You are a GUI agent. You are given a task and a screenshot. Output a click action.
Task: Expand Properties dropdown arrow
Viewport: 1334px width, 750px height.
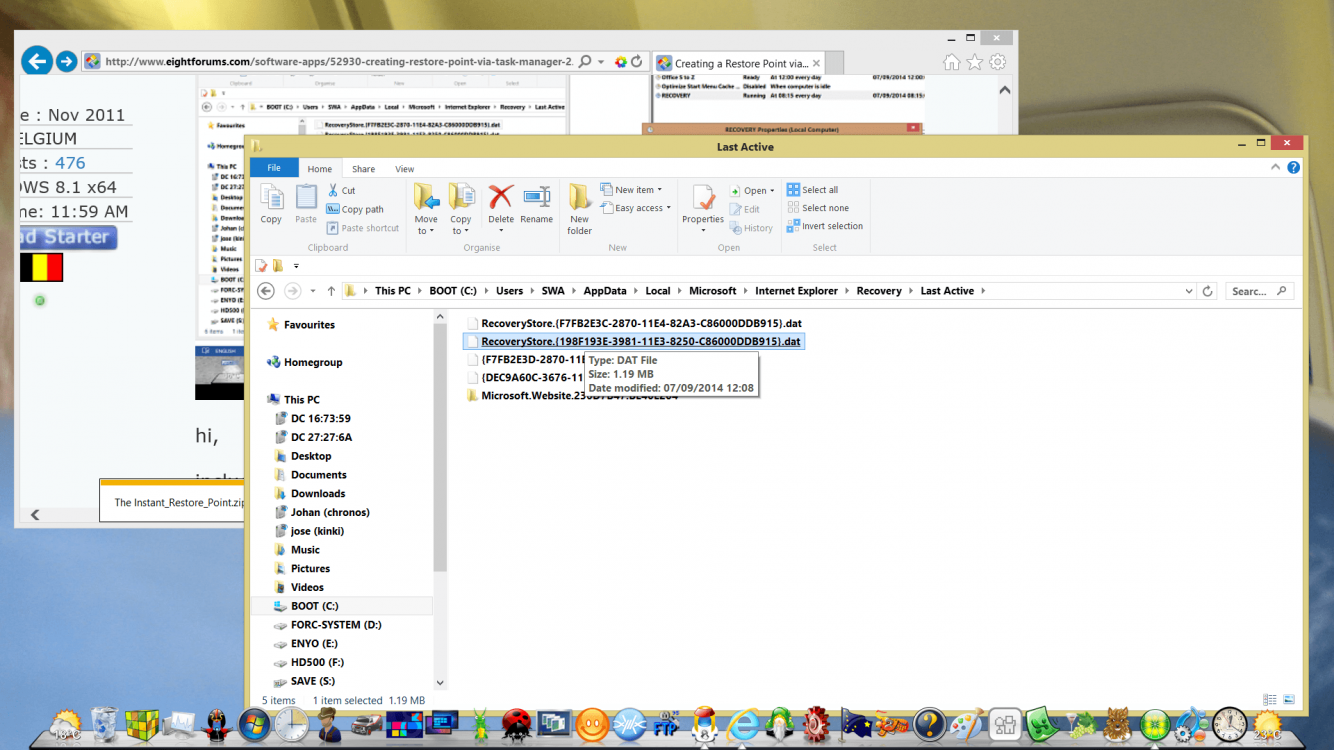point(703,231)
